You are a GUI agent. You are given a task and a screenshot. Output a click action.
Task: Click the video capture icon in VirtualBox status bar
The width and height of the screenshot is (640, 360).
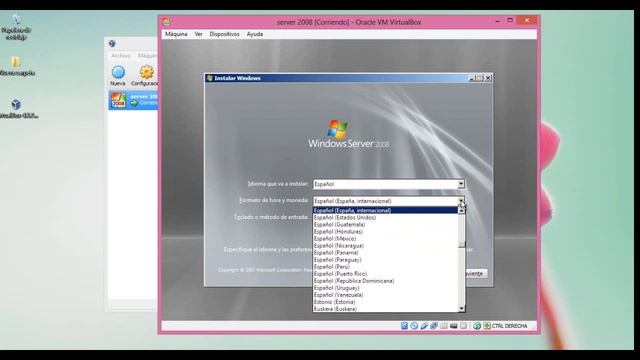[463, 326]
